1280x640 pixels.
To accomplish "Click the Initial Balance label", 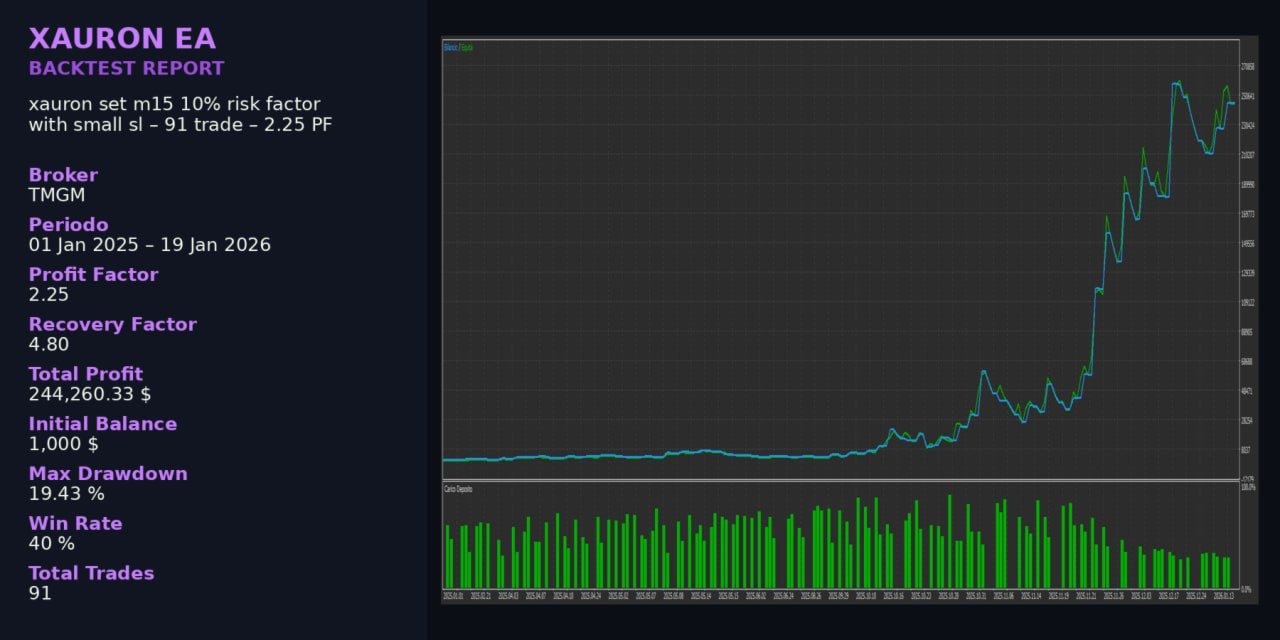I will [x=103, y=424].
